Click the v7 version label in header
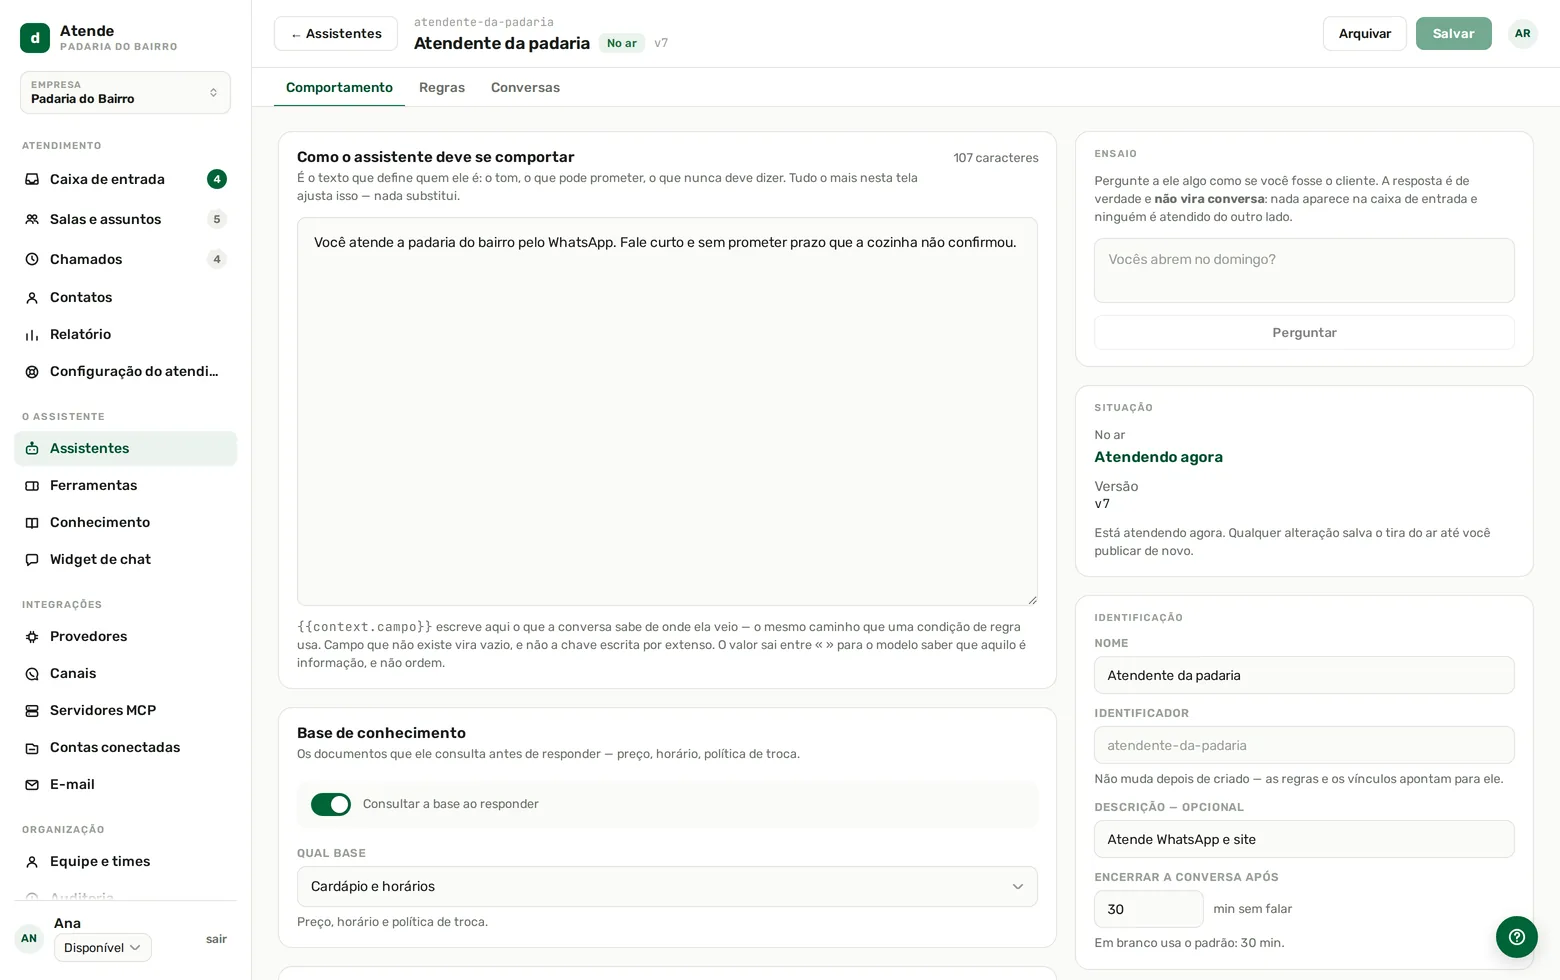Viewport: 1560px width, 980px height. pyautogui.click(x=661, y=44)
